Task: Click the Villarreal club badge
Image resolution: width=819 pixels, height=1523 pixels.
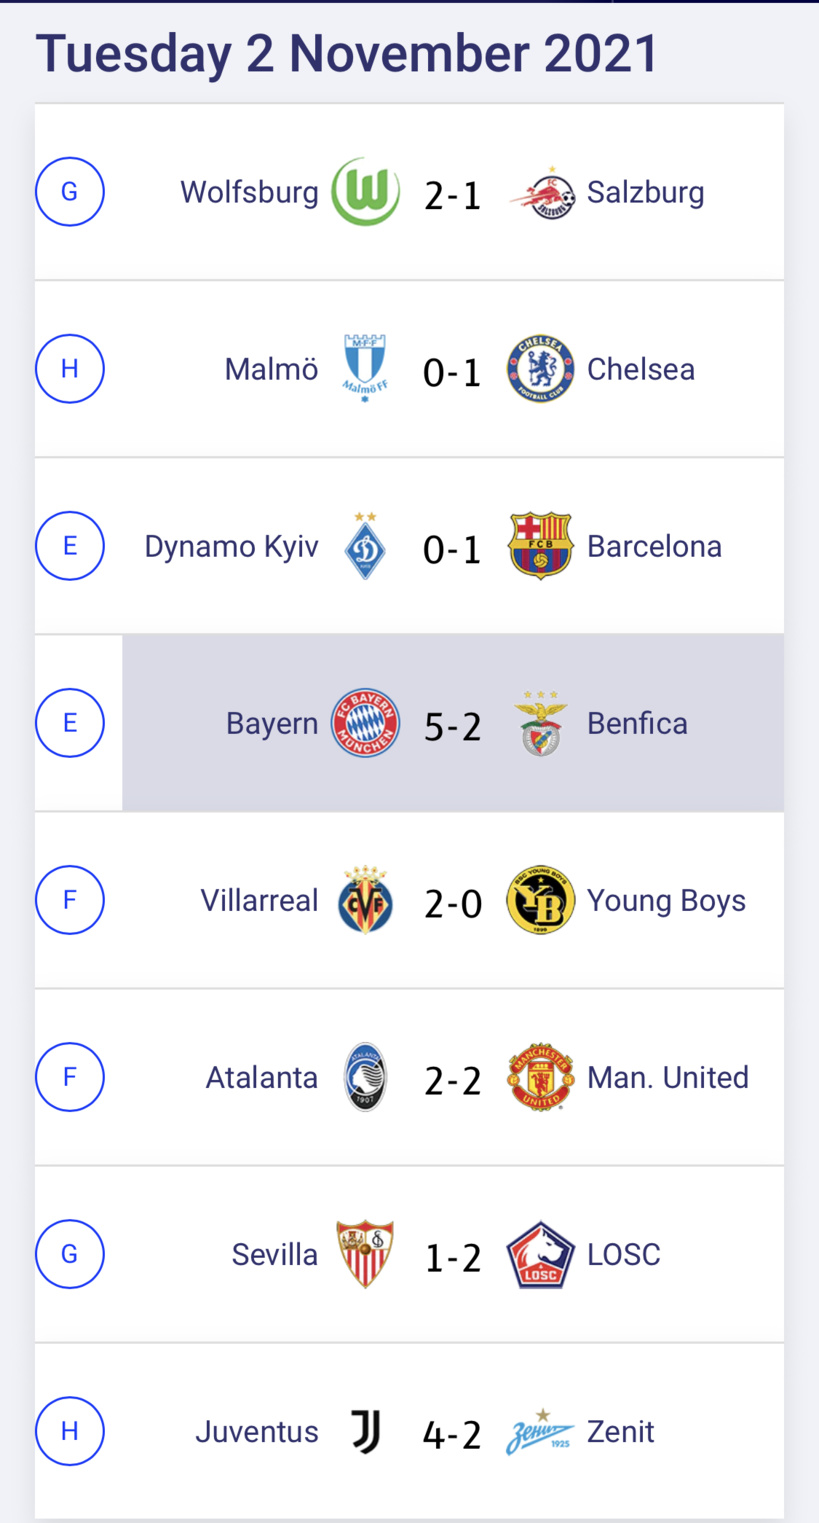Action: click(x=365, y=899)
